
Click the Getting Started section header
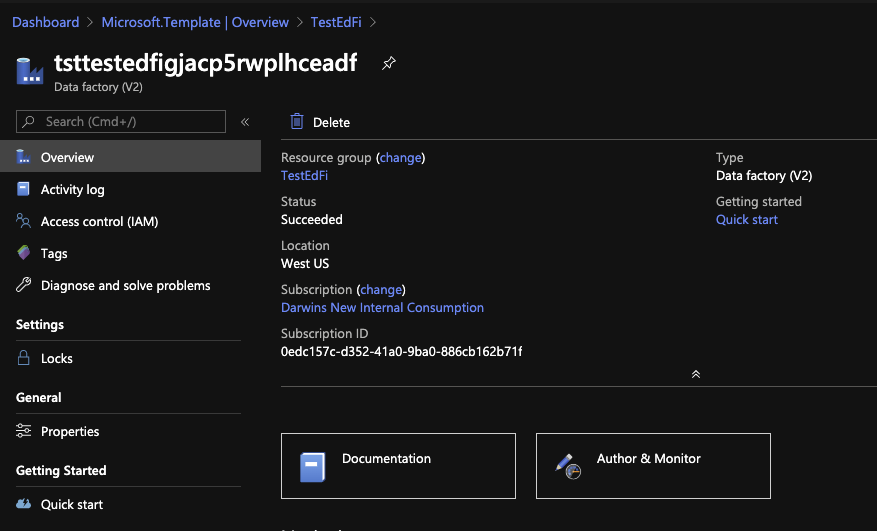[x=61, y=471]
